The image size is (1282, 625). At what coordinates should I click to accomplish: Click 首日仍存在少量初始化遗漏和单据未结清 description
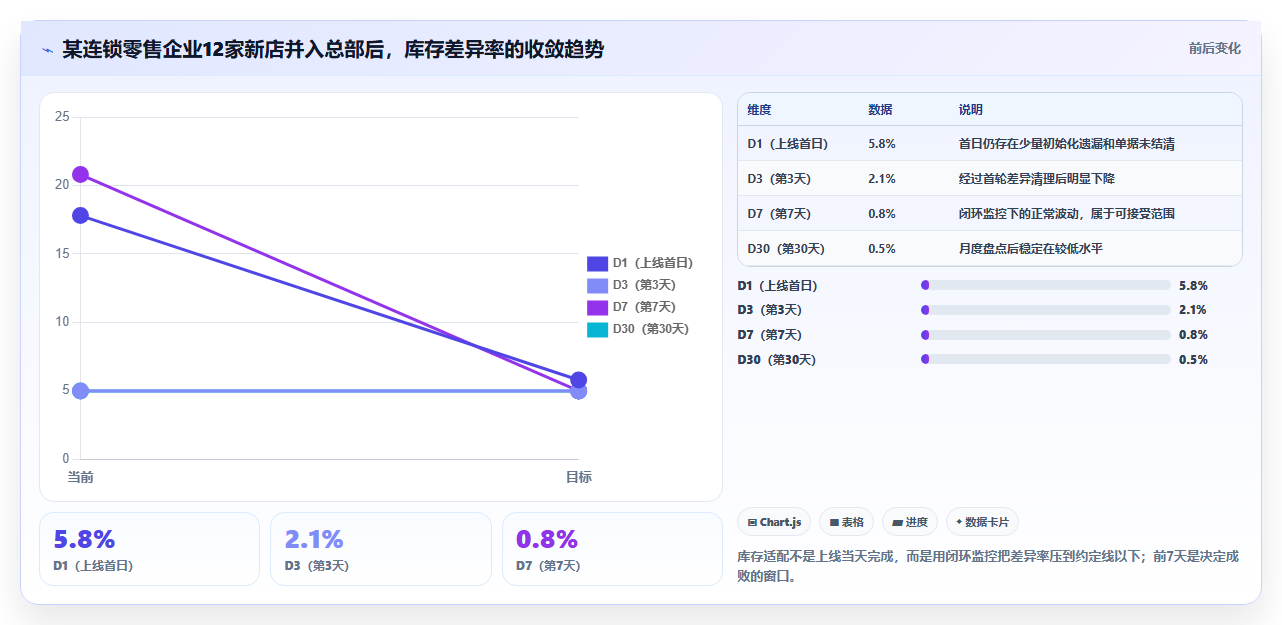(1066, 144)
